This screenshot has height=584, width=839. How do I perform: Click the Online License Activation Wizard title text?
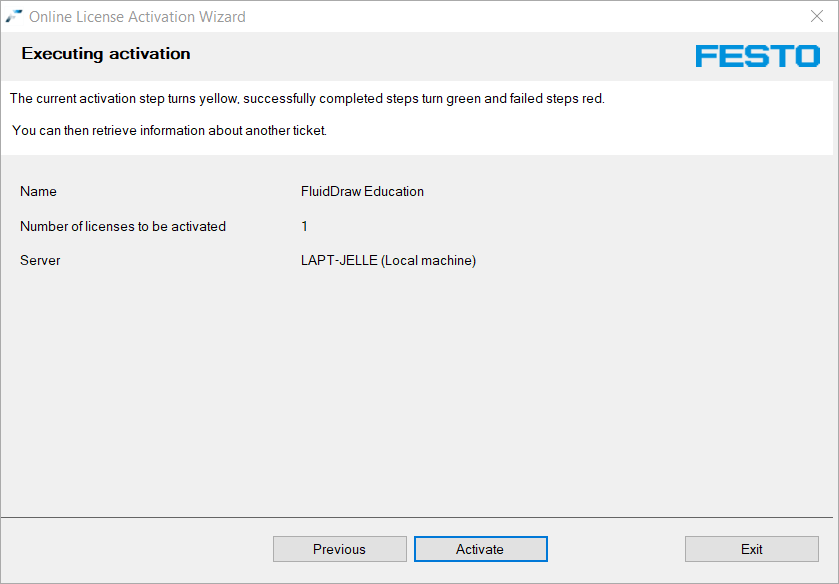pos(137,17)
